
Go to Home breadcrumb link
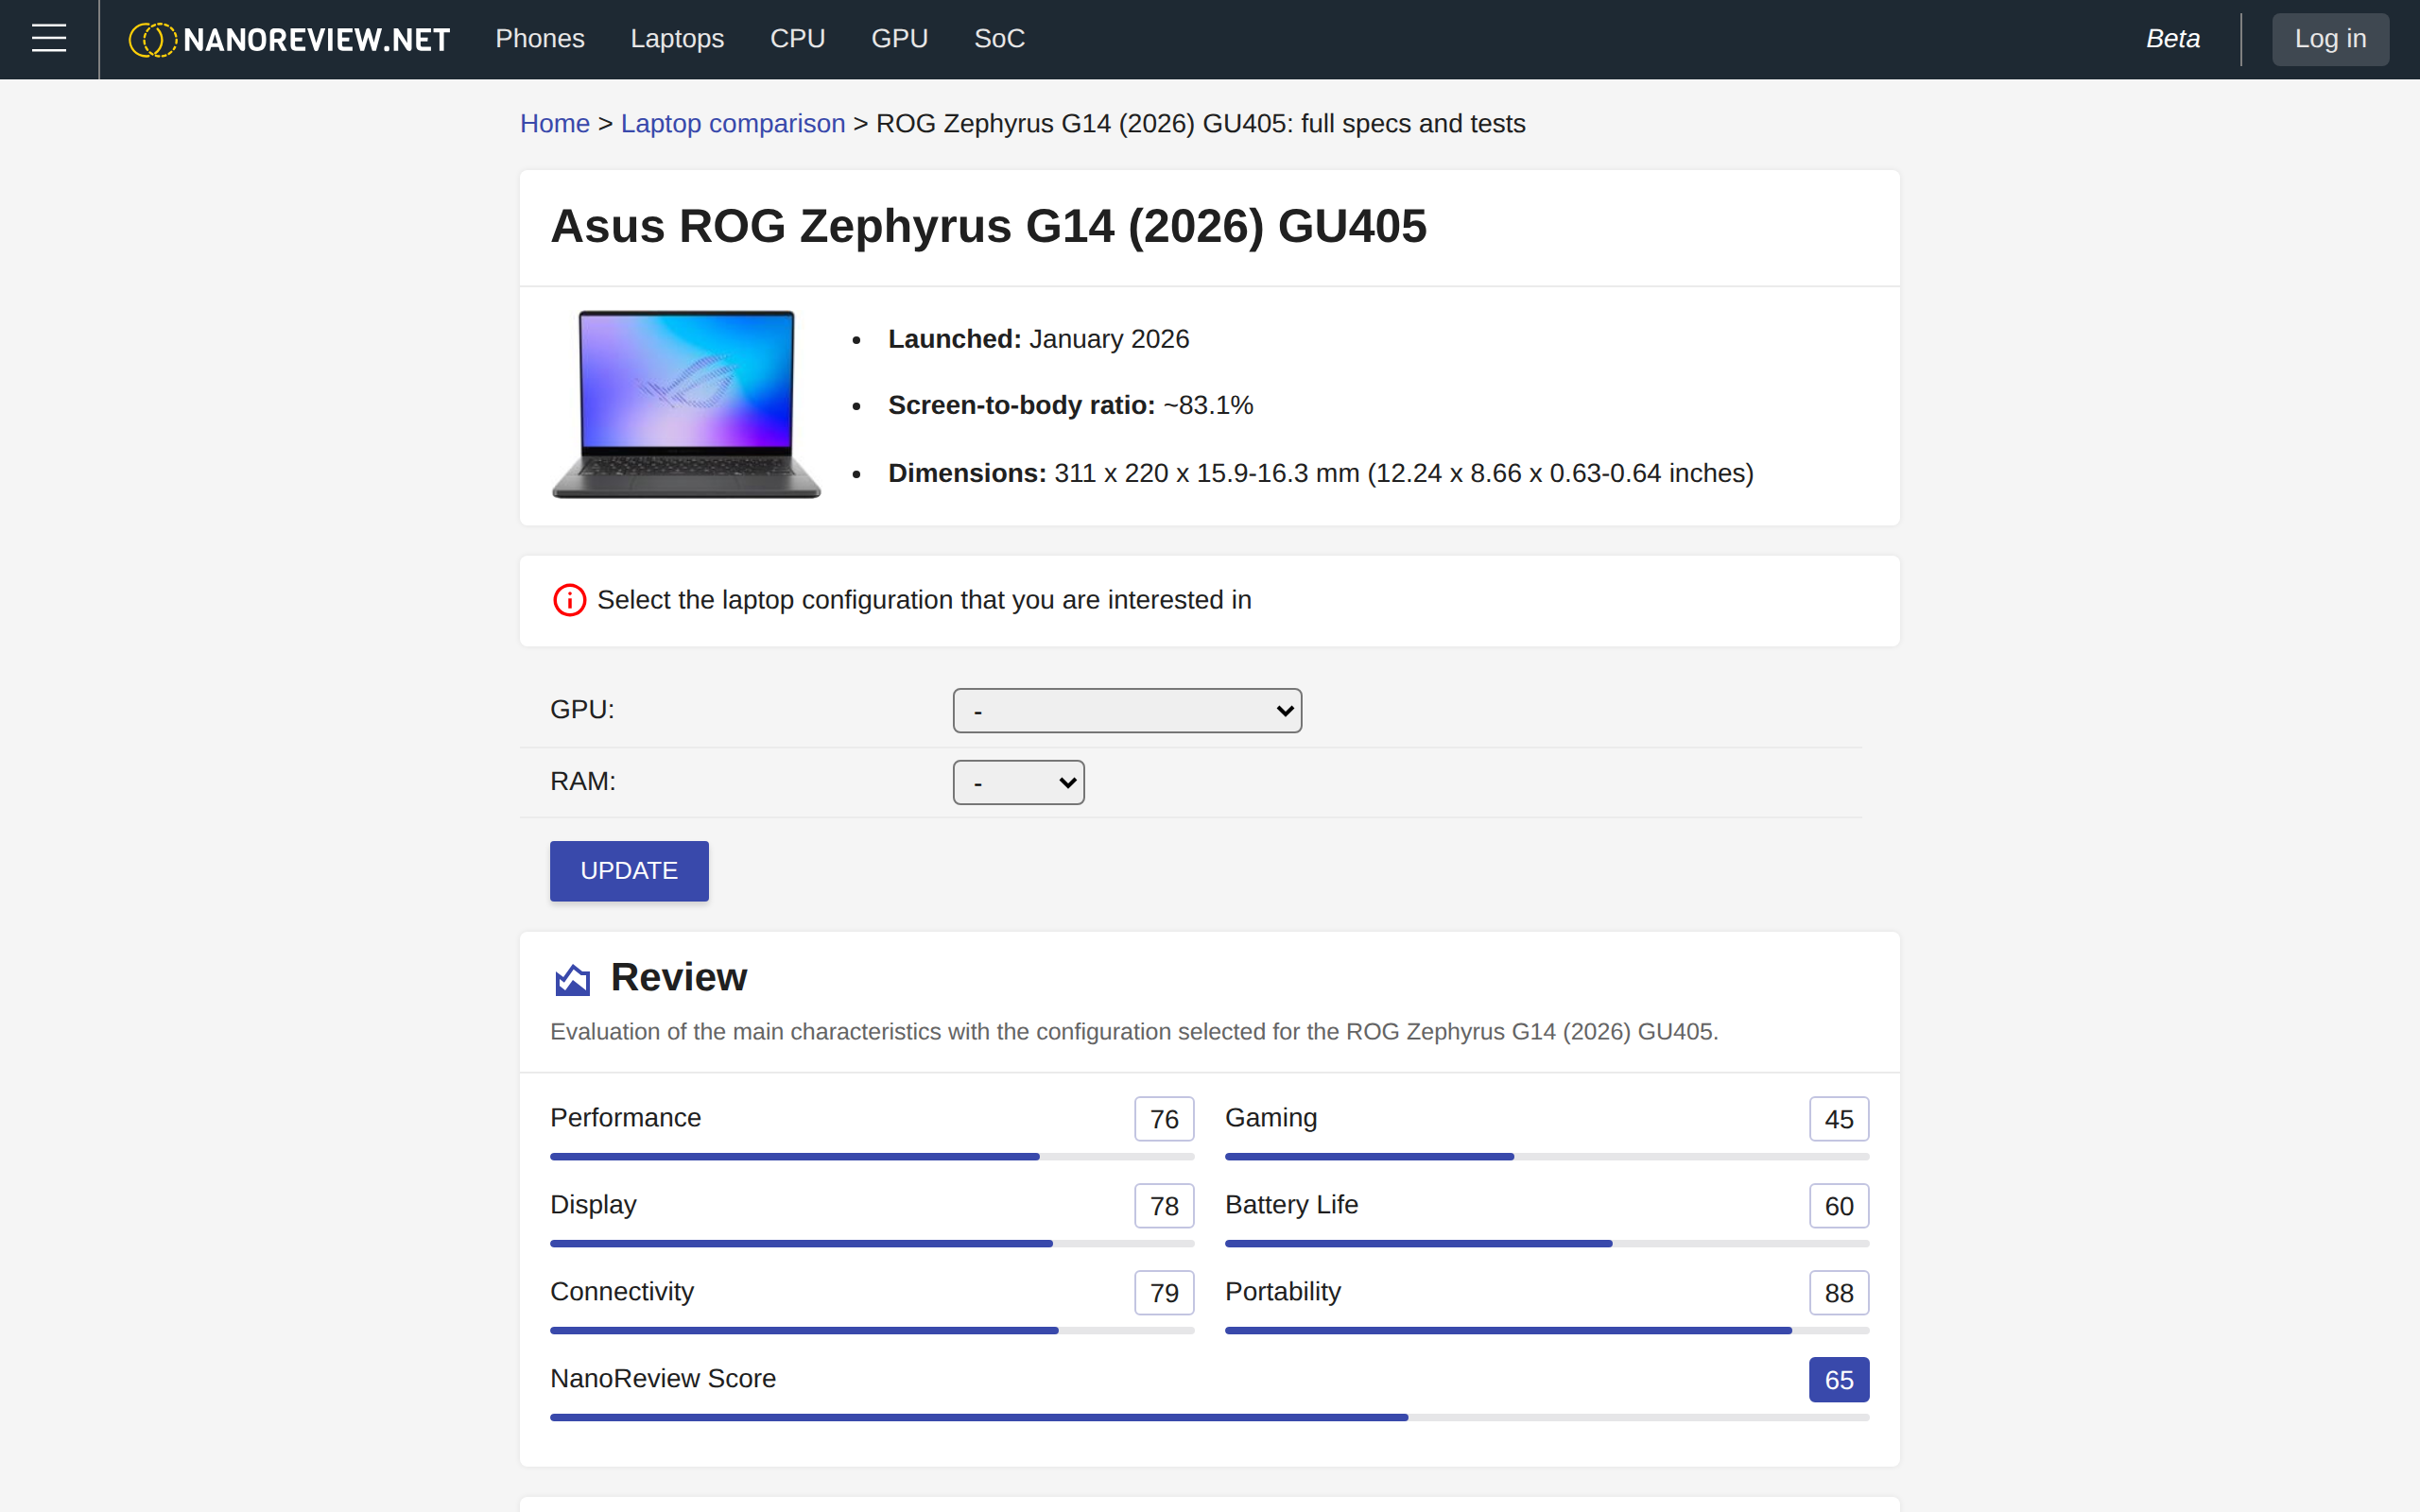[555, 124]
